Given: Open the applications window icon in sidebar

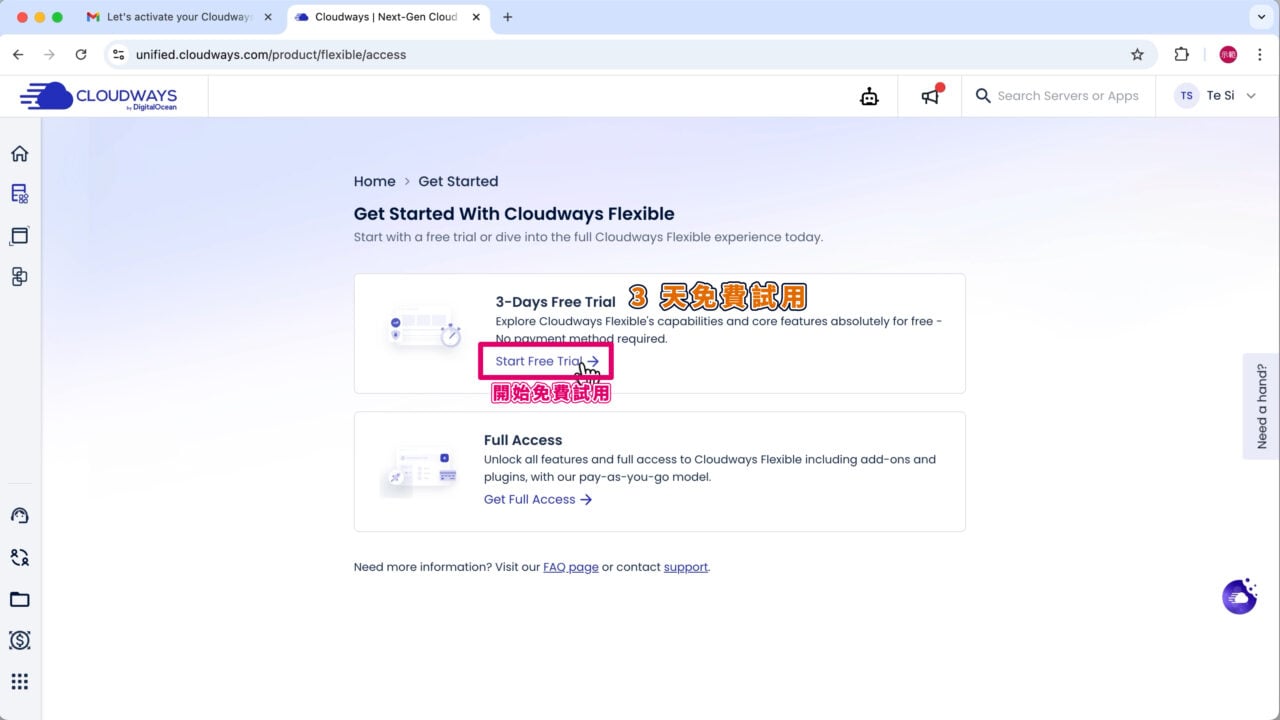Looking at the screenshot, I should coord(19,236).
